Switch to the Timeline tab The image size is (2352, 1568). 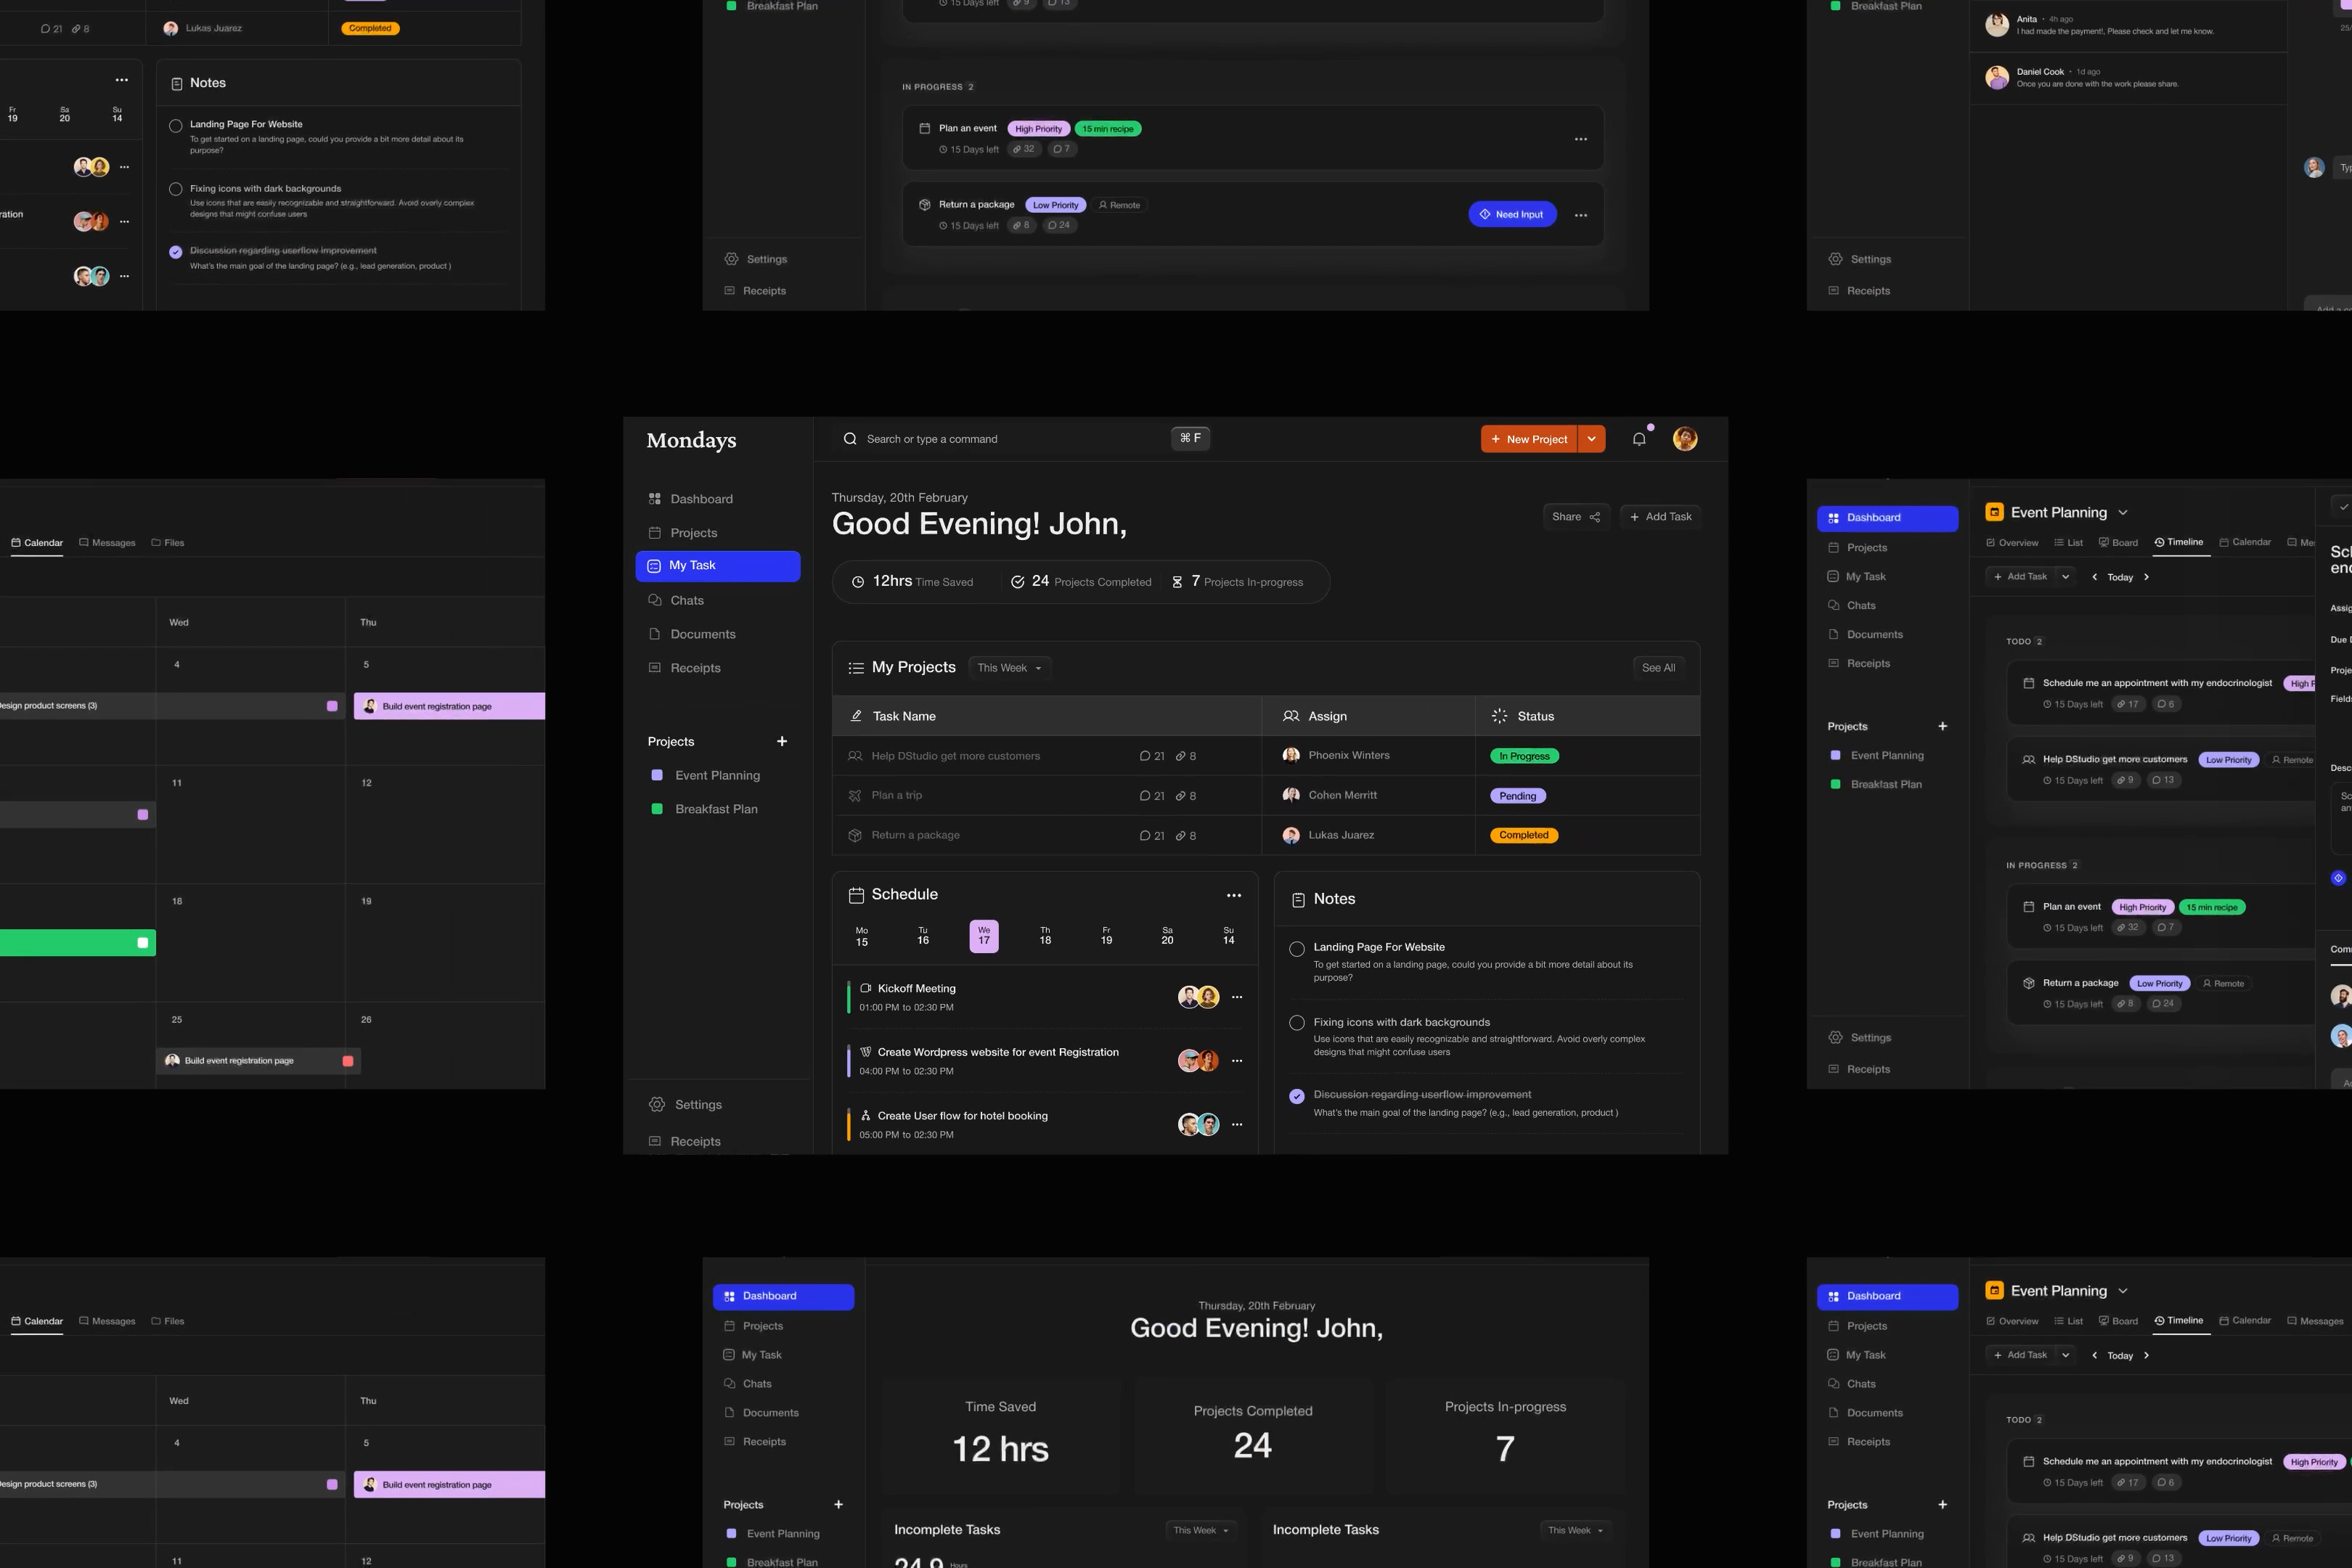[x=2179, y=542]
